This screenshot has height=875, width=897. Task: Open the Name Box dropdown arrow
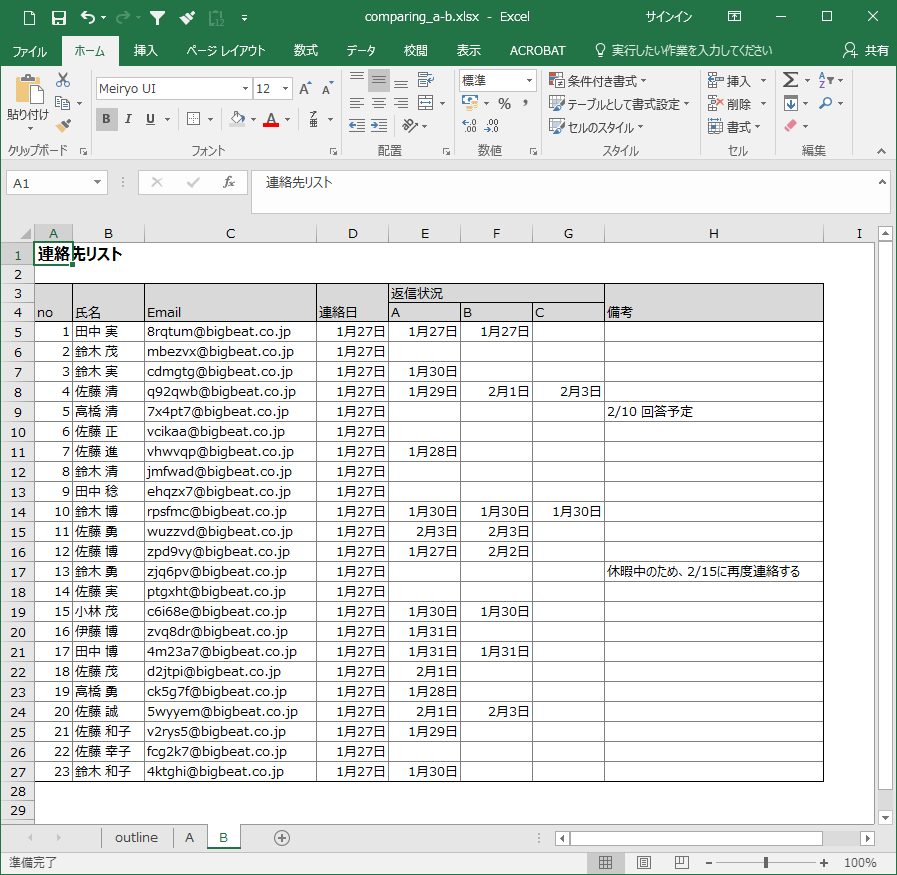pos(97,183)
